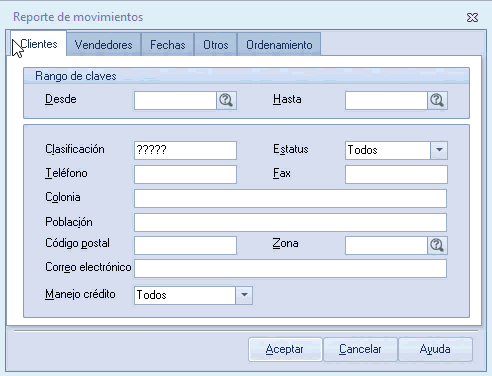Click the Reporte de movimientos title text
Screen dimensions: 492x376
pyautogui.click(x=78, y=17)
